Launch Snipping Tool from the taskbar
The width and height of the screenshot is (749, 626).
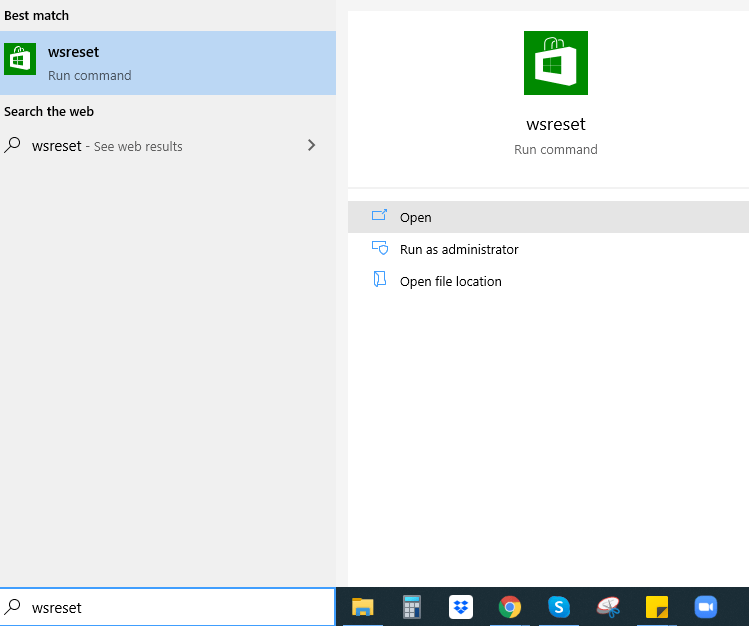pyautogui.click(x=608, y=607)
